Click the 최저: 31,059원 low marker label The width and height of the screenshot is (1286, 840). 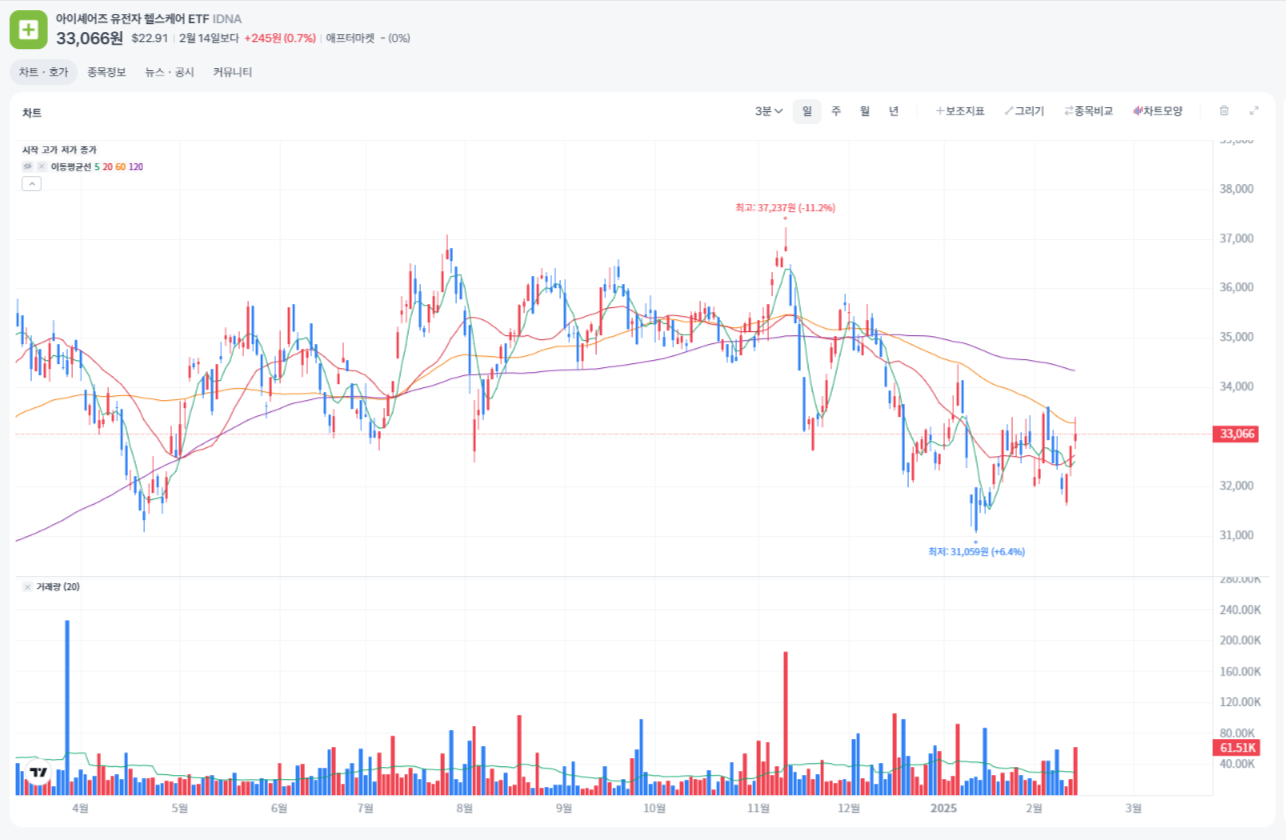[976, 551]
